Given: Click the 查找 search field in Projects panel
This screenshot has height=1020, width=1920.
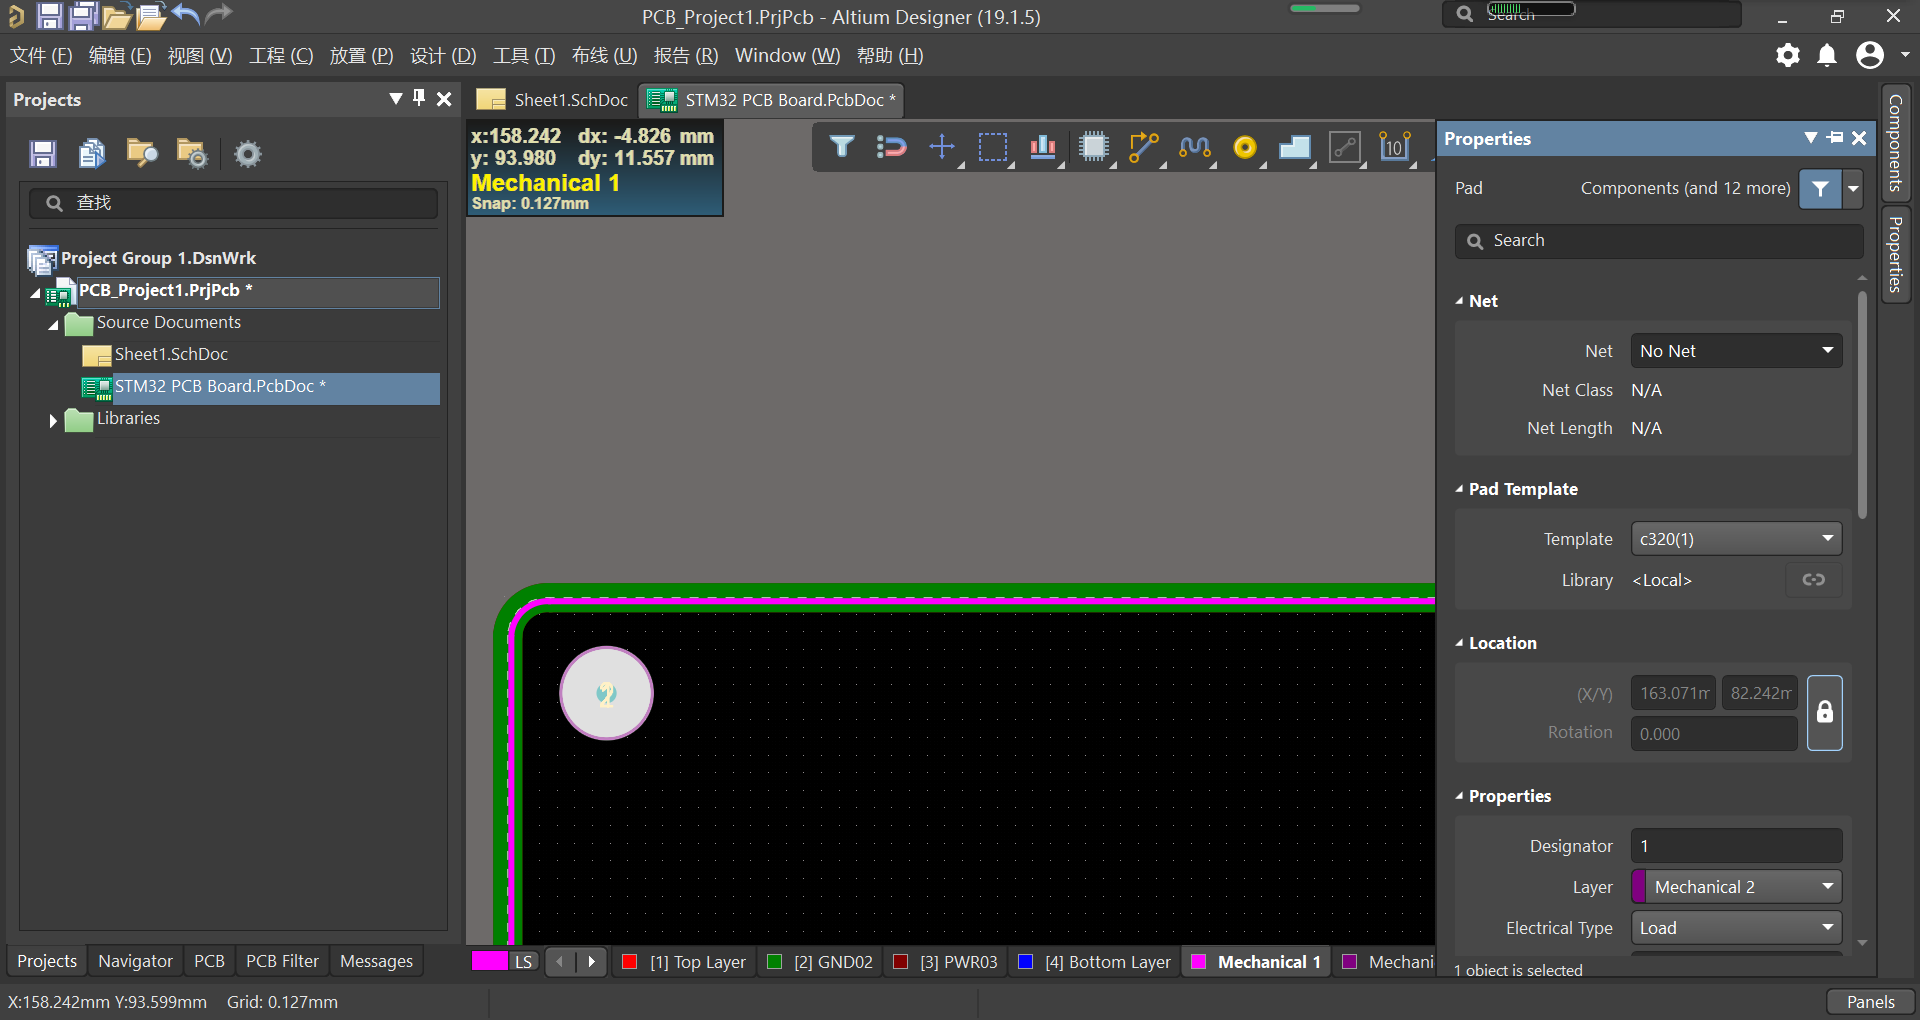Looking at the screenshot, I should click(234, 203).
